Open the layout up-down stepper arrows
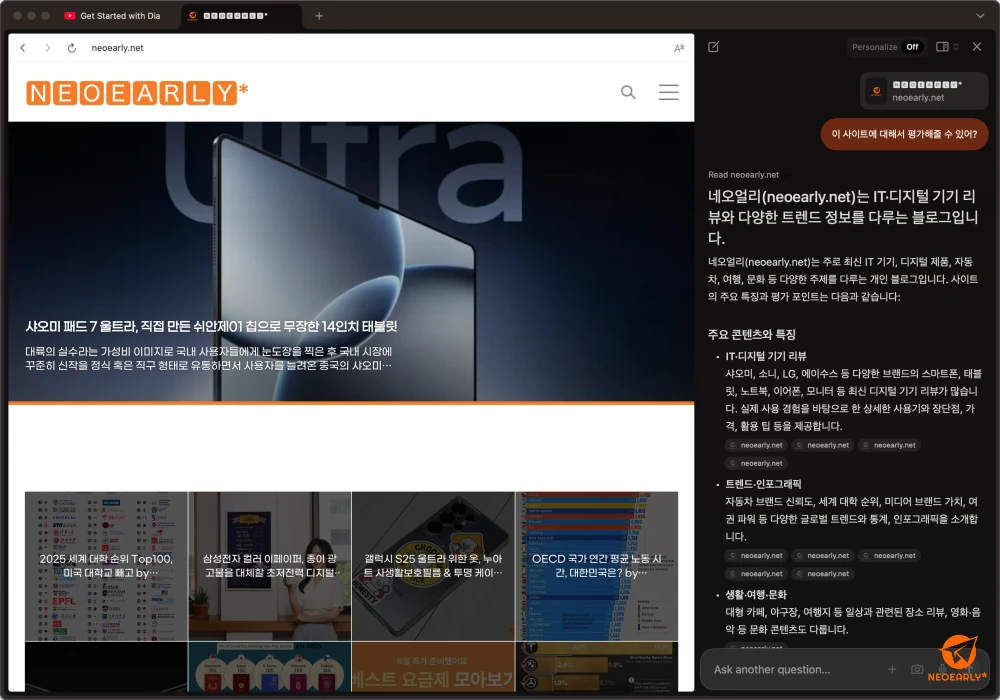The image size is (1000, 700). click(x=955, y=47)
